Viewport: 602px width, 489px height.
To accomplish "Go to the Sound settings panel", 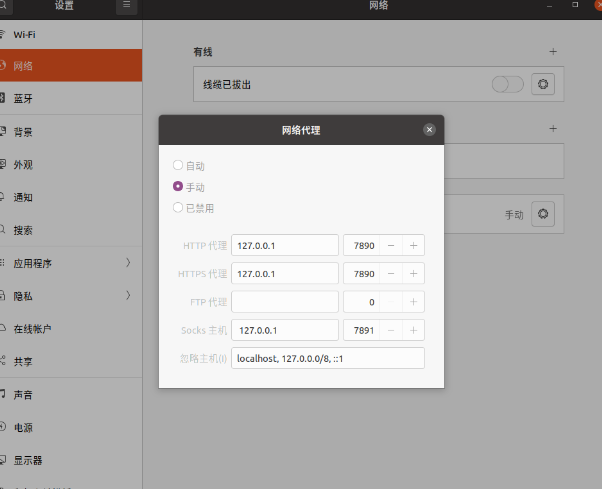I will click(70, 394).
